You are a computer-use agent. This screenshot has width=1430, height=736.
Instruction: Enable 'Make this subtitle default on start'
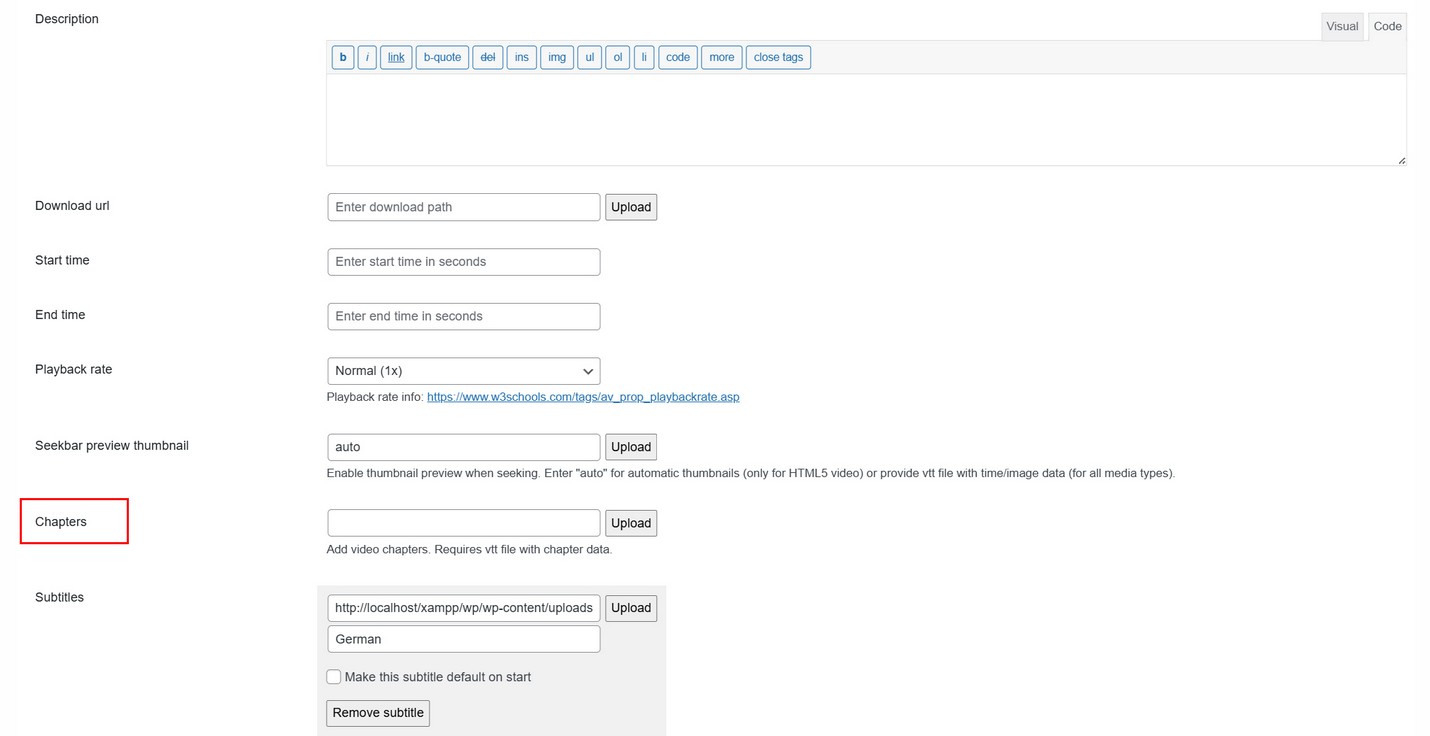click(334, 677)
